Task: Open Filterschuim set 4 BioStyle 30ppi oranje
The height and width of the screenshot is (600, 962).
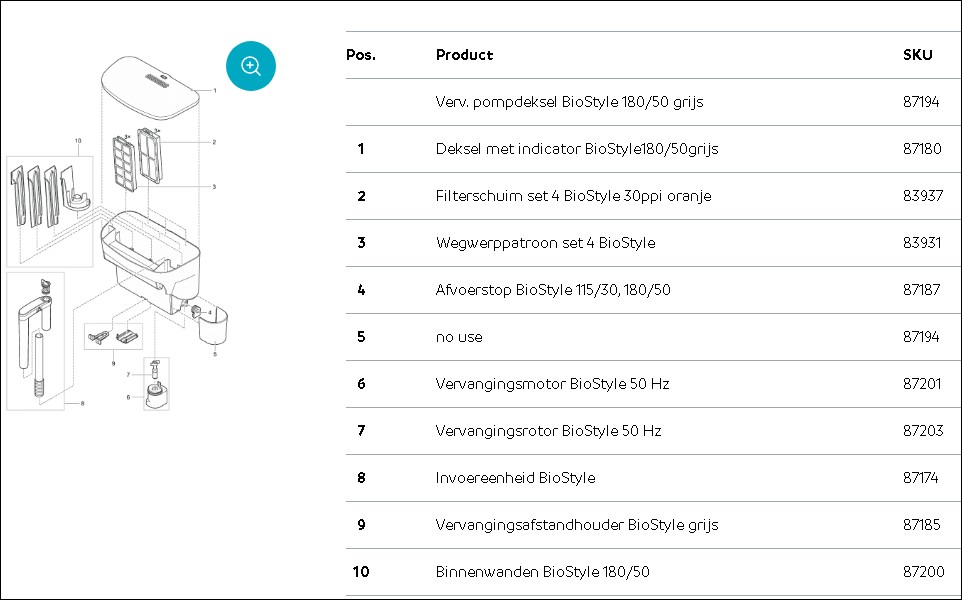Action: (x=573, y=196)
